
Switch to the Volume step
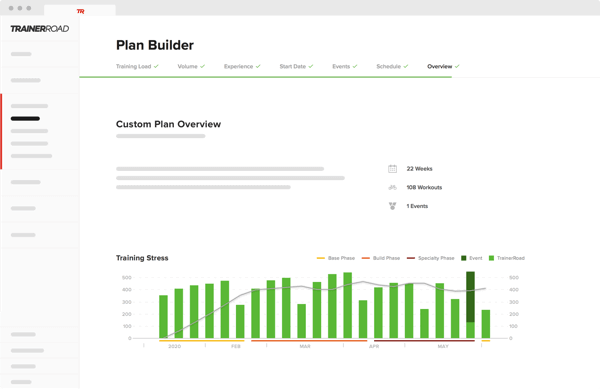coord(188,67)
